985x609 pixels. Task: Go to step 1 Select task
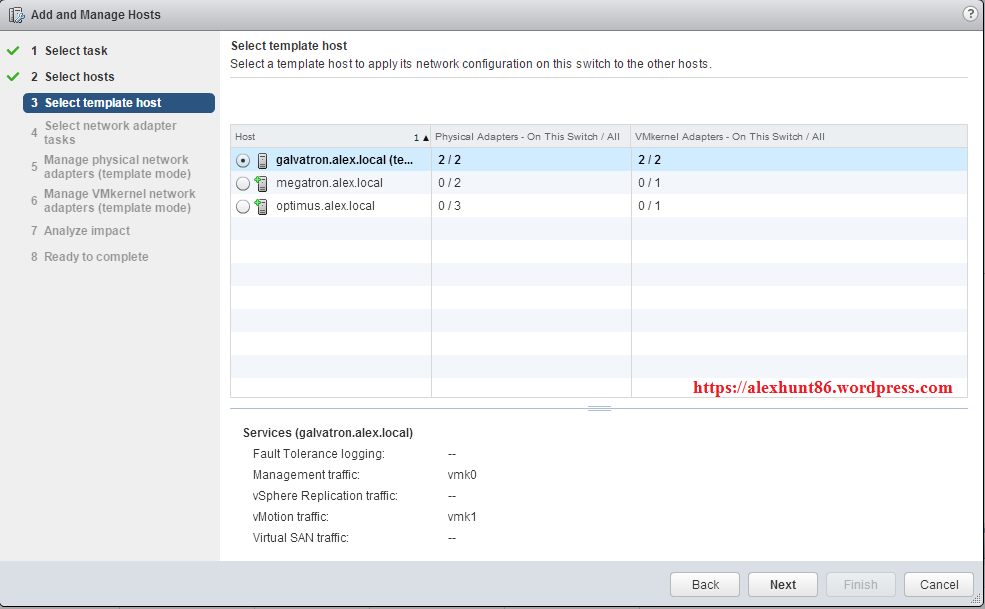pyautogui.click(x=76, y=51)
